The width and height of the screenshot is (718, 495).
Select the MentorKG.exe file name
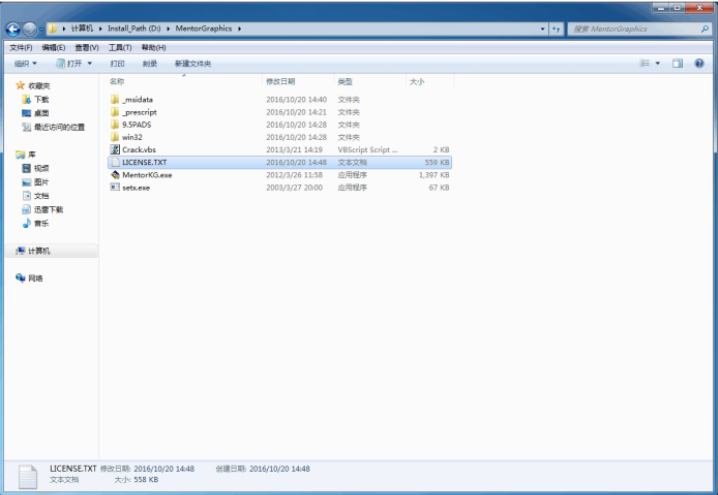coord(147,174)
